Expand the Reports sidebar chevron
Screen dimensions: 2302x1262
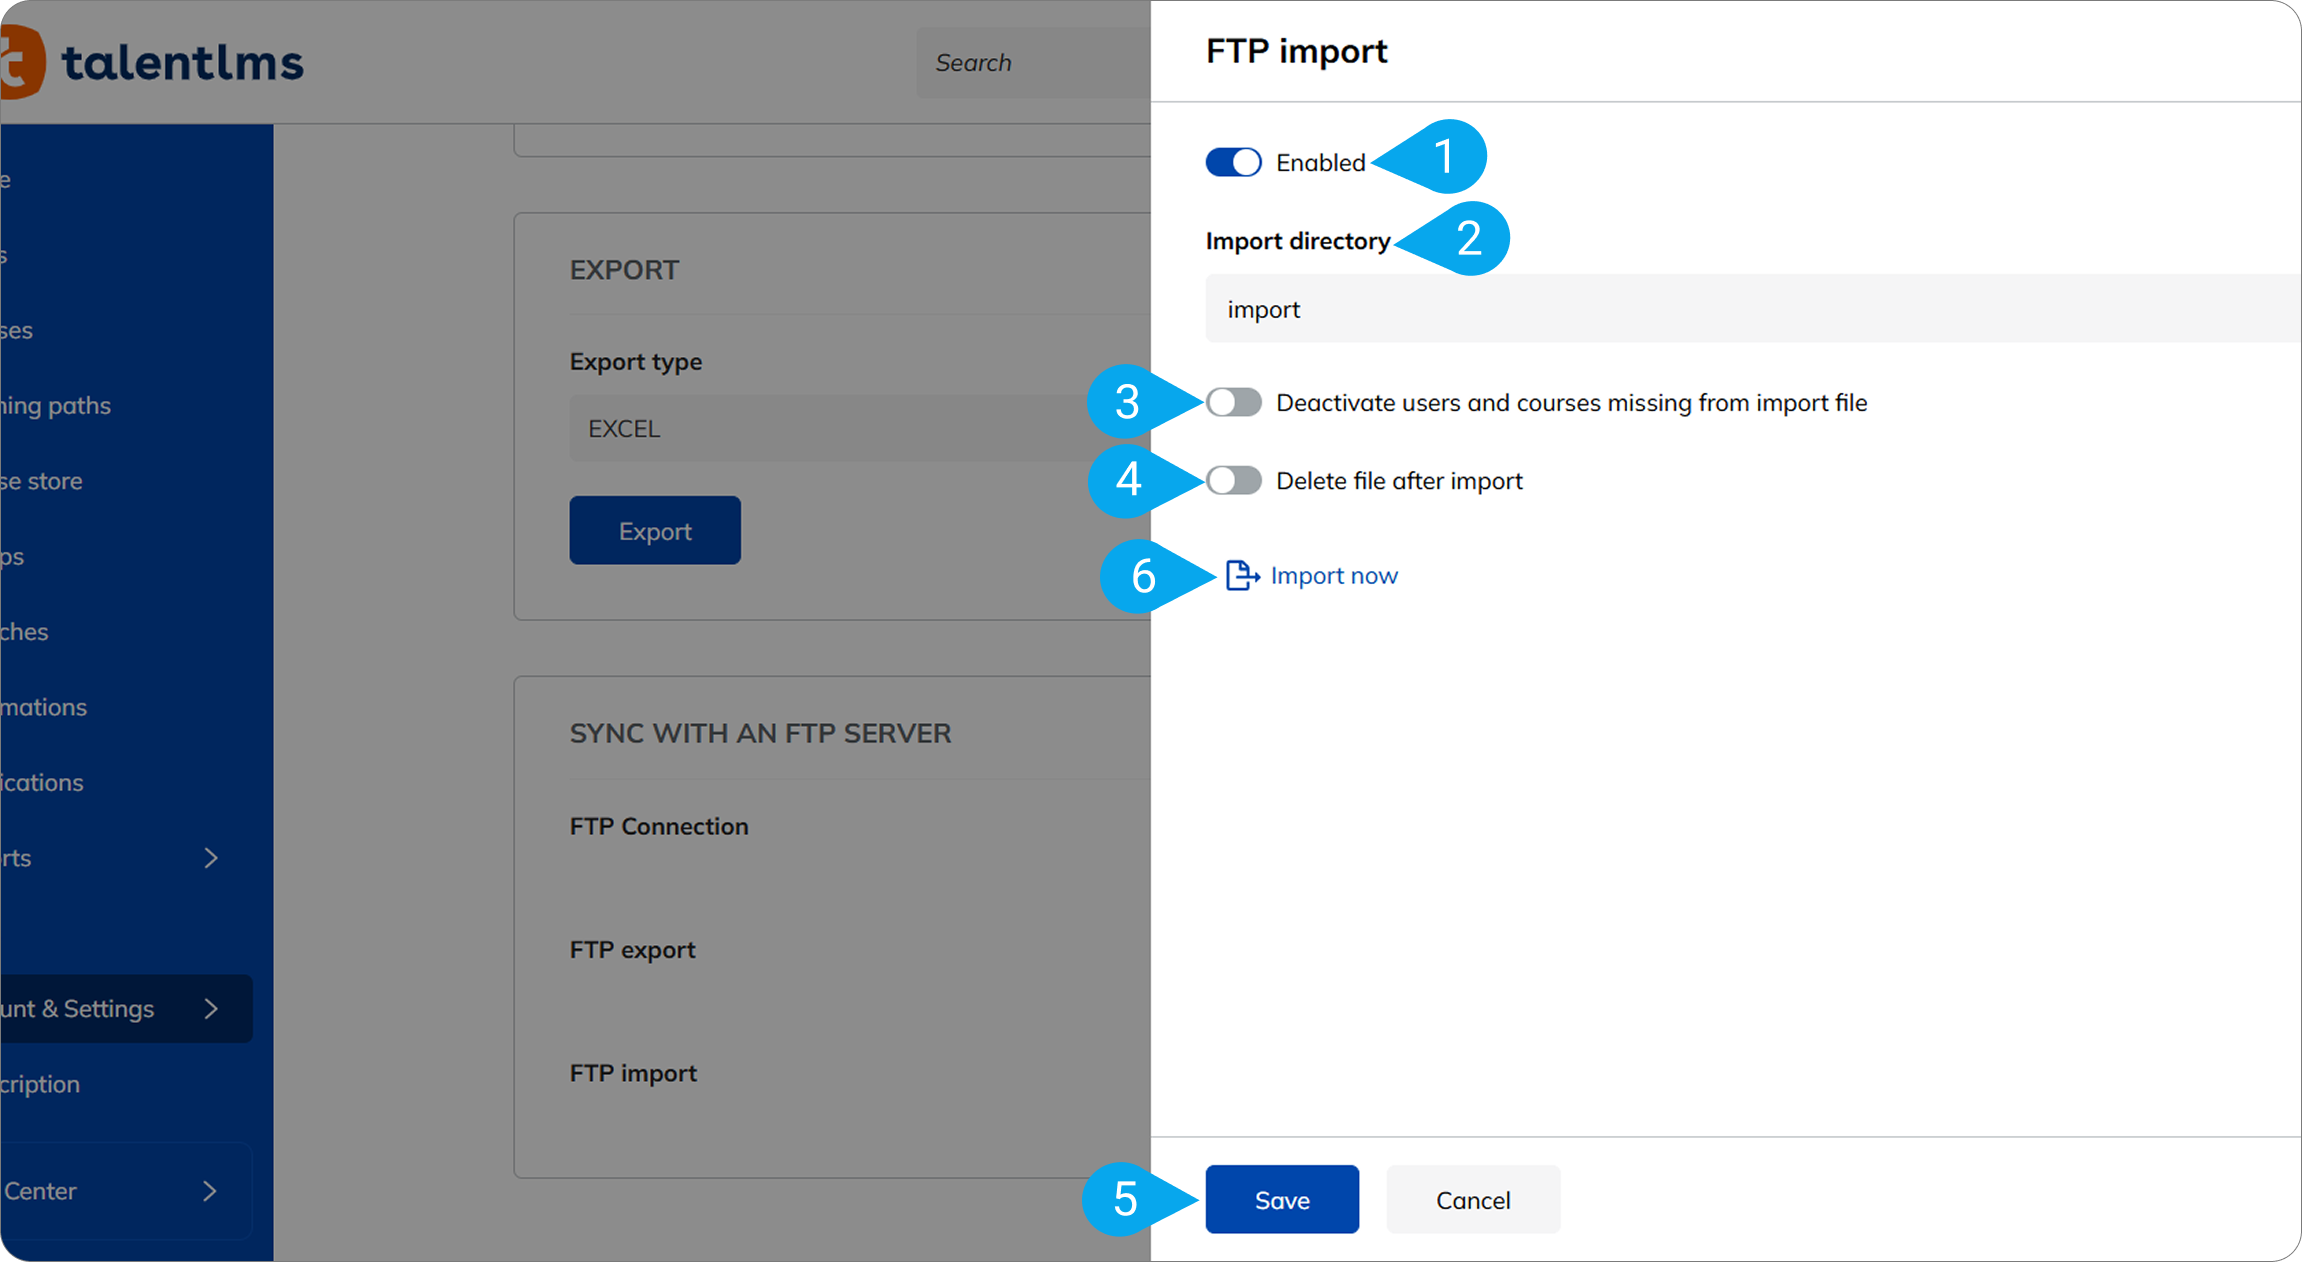point(211,858)
